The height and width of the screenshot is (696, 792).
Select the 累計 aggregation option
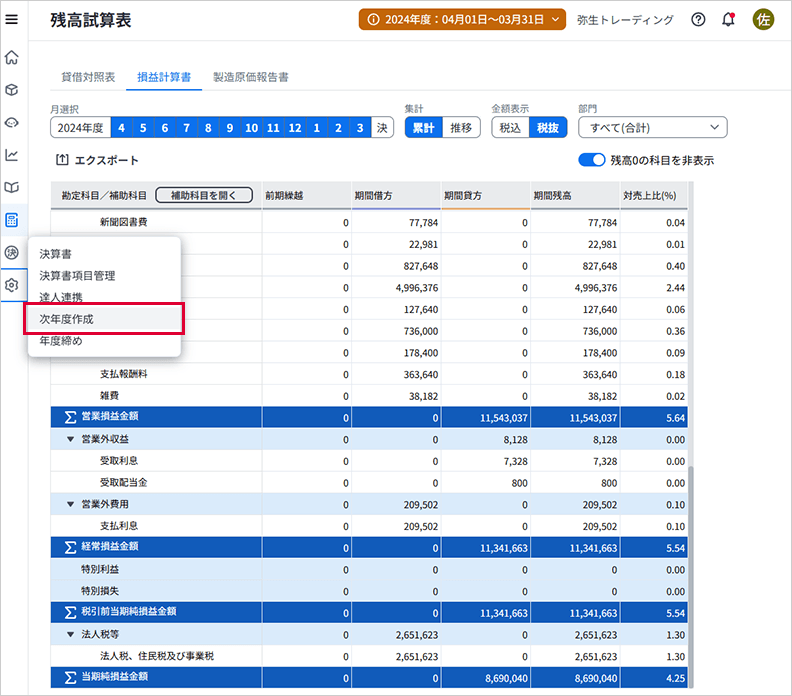pos(422,127)
